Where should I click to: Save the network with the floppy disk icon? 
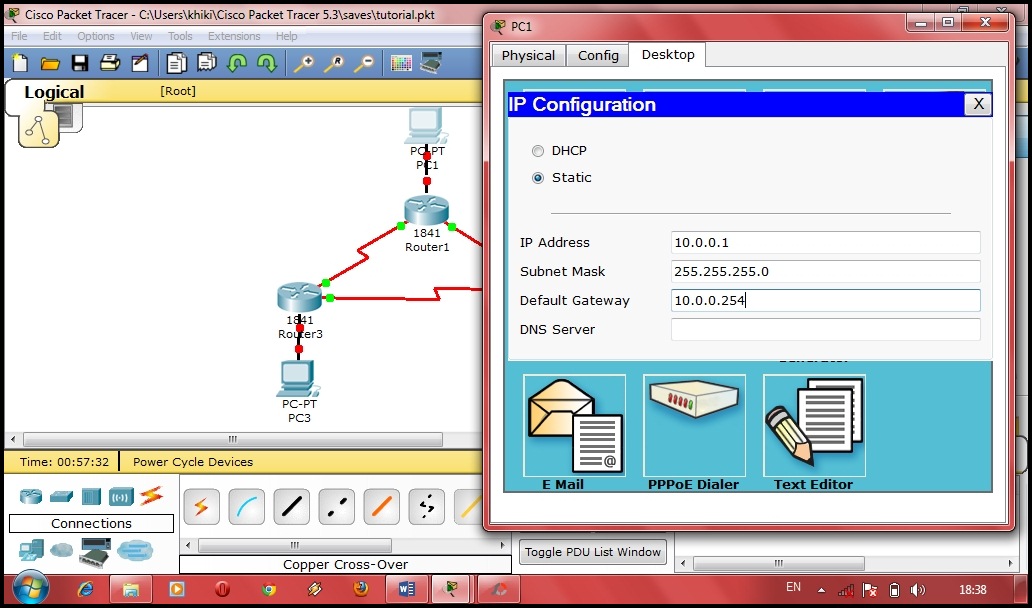point(80,63)
